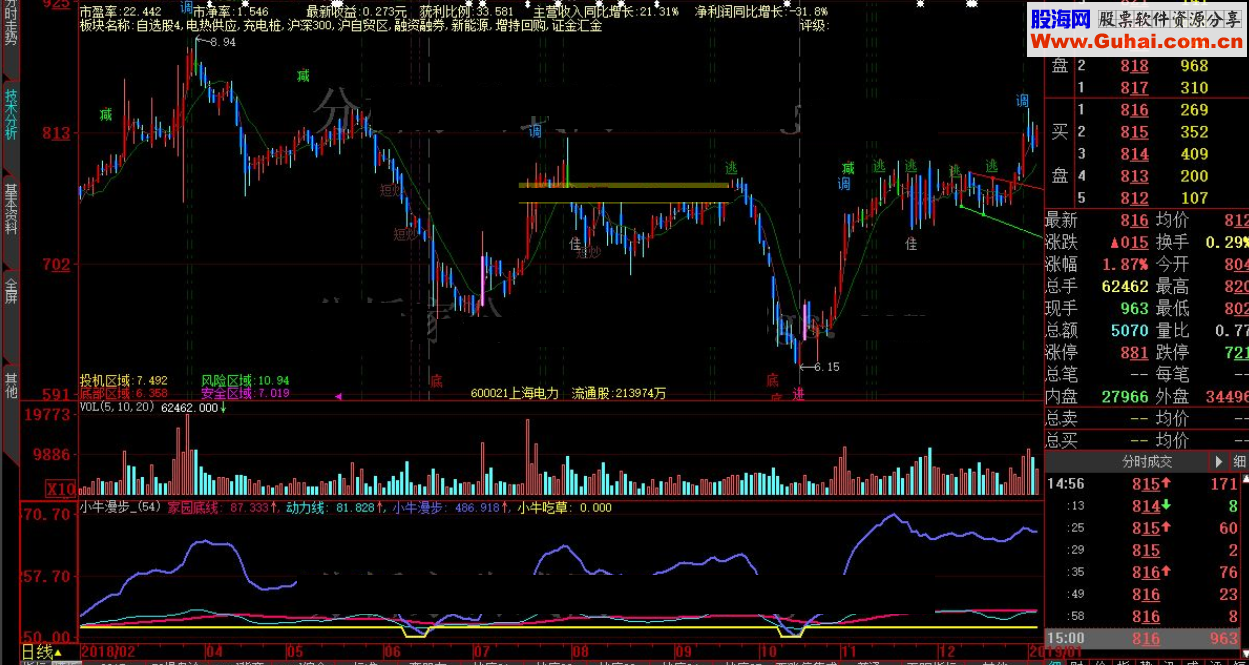Click the 底部区域:6.358 text
The height and width of the screenshot is (665, 1249).
(124, 393)
